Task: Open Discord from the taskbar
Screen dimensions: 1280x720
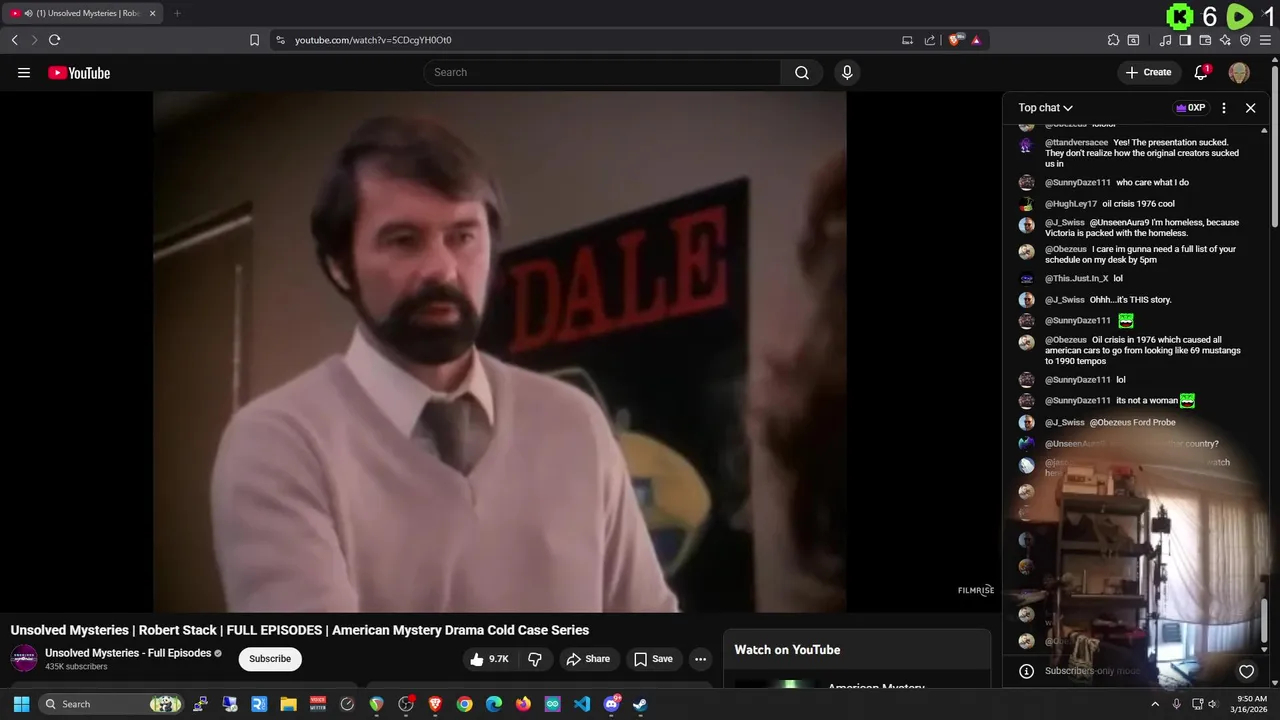Action: 611,704
